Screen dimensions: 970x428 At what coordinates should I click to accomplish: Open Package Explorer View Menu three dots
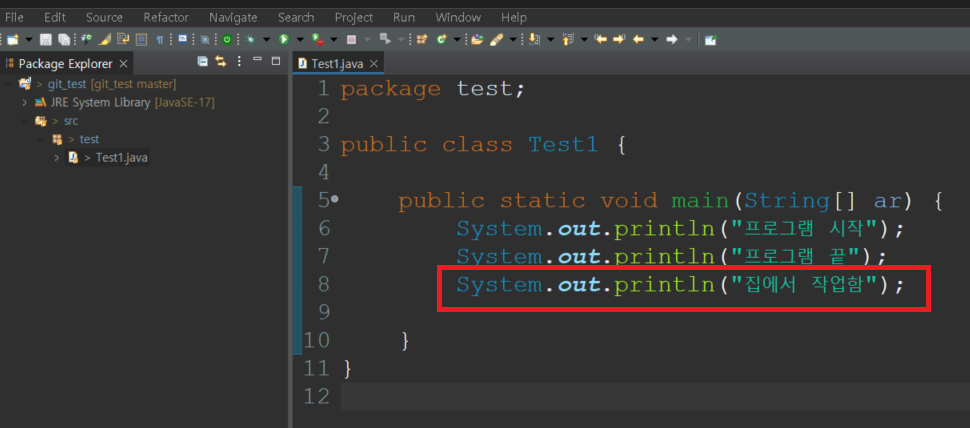(239, 61)
